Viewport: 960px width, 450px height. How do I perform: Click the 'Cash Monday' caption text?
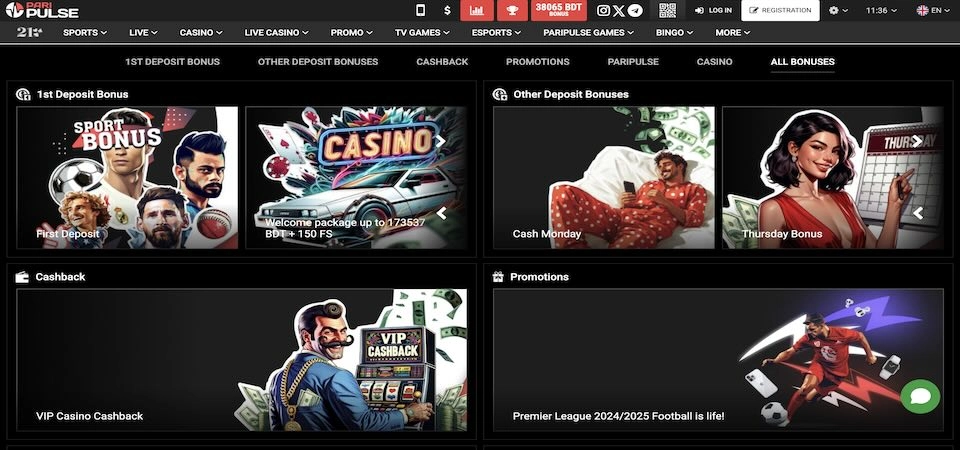tap(547, 234)
